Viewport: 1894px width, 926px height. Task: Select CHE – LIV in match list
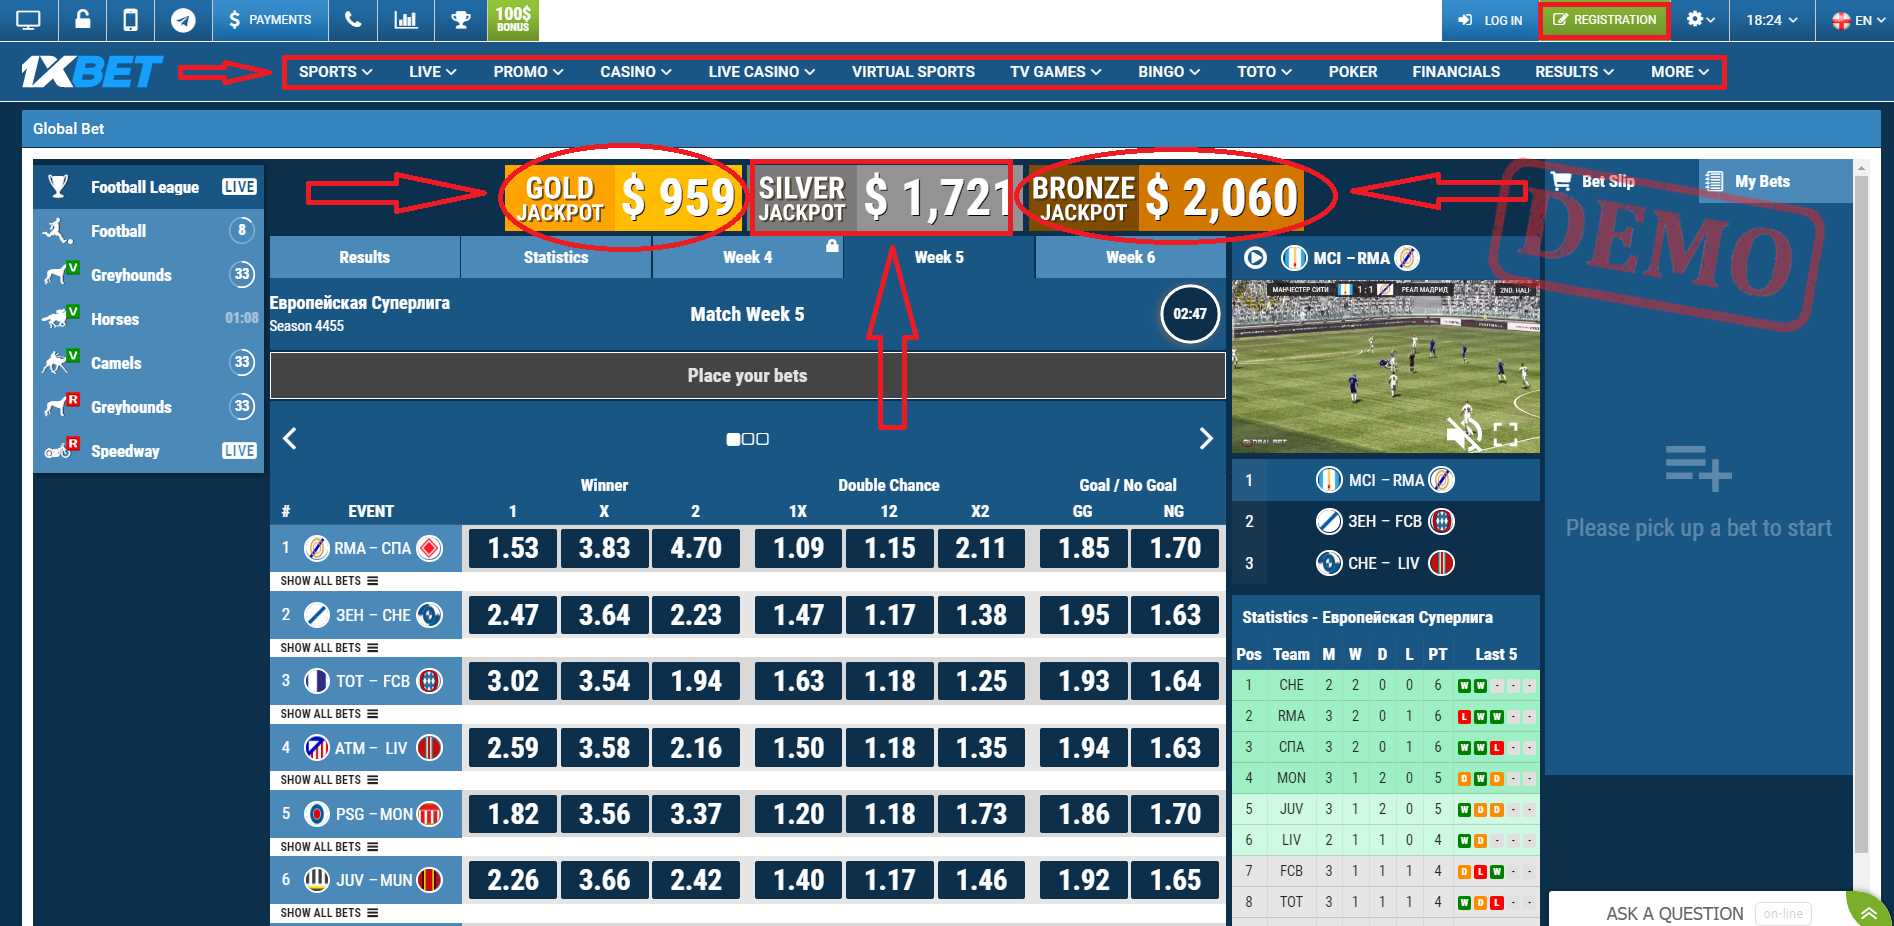(x=1386, y=563)
